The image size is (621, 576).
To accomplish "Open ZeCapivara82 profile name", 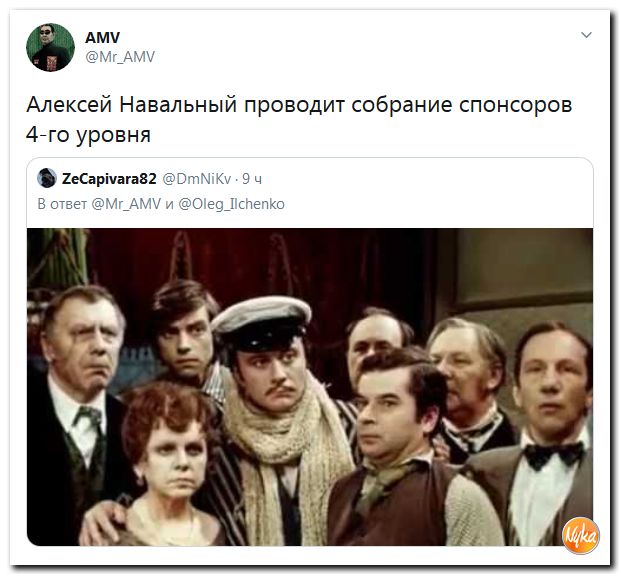I will tap(109, 179).
